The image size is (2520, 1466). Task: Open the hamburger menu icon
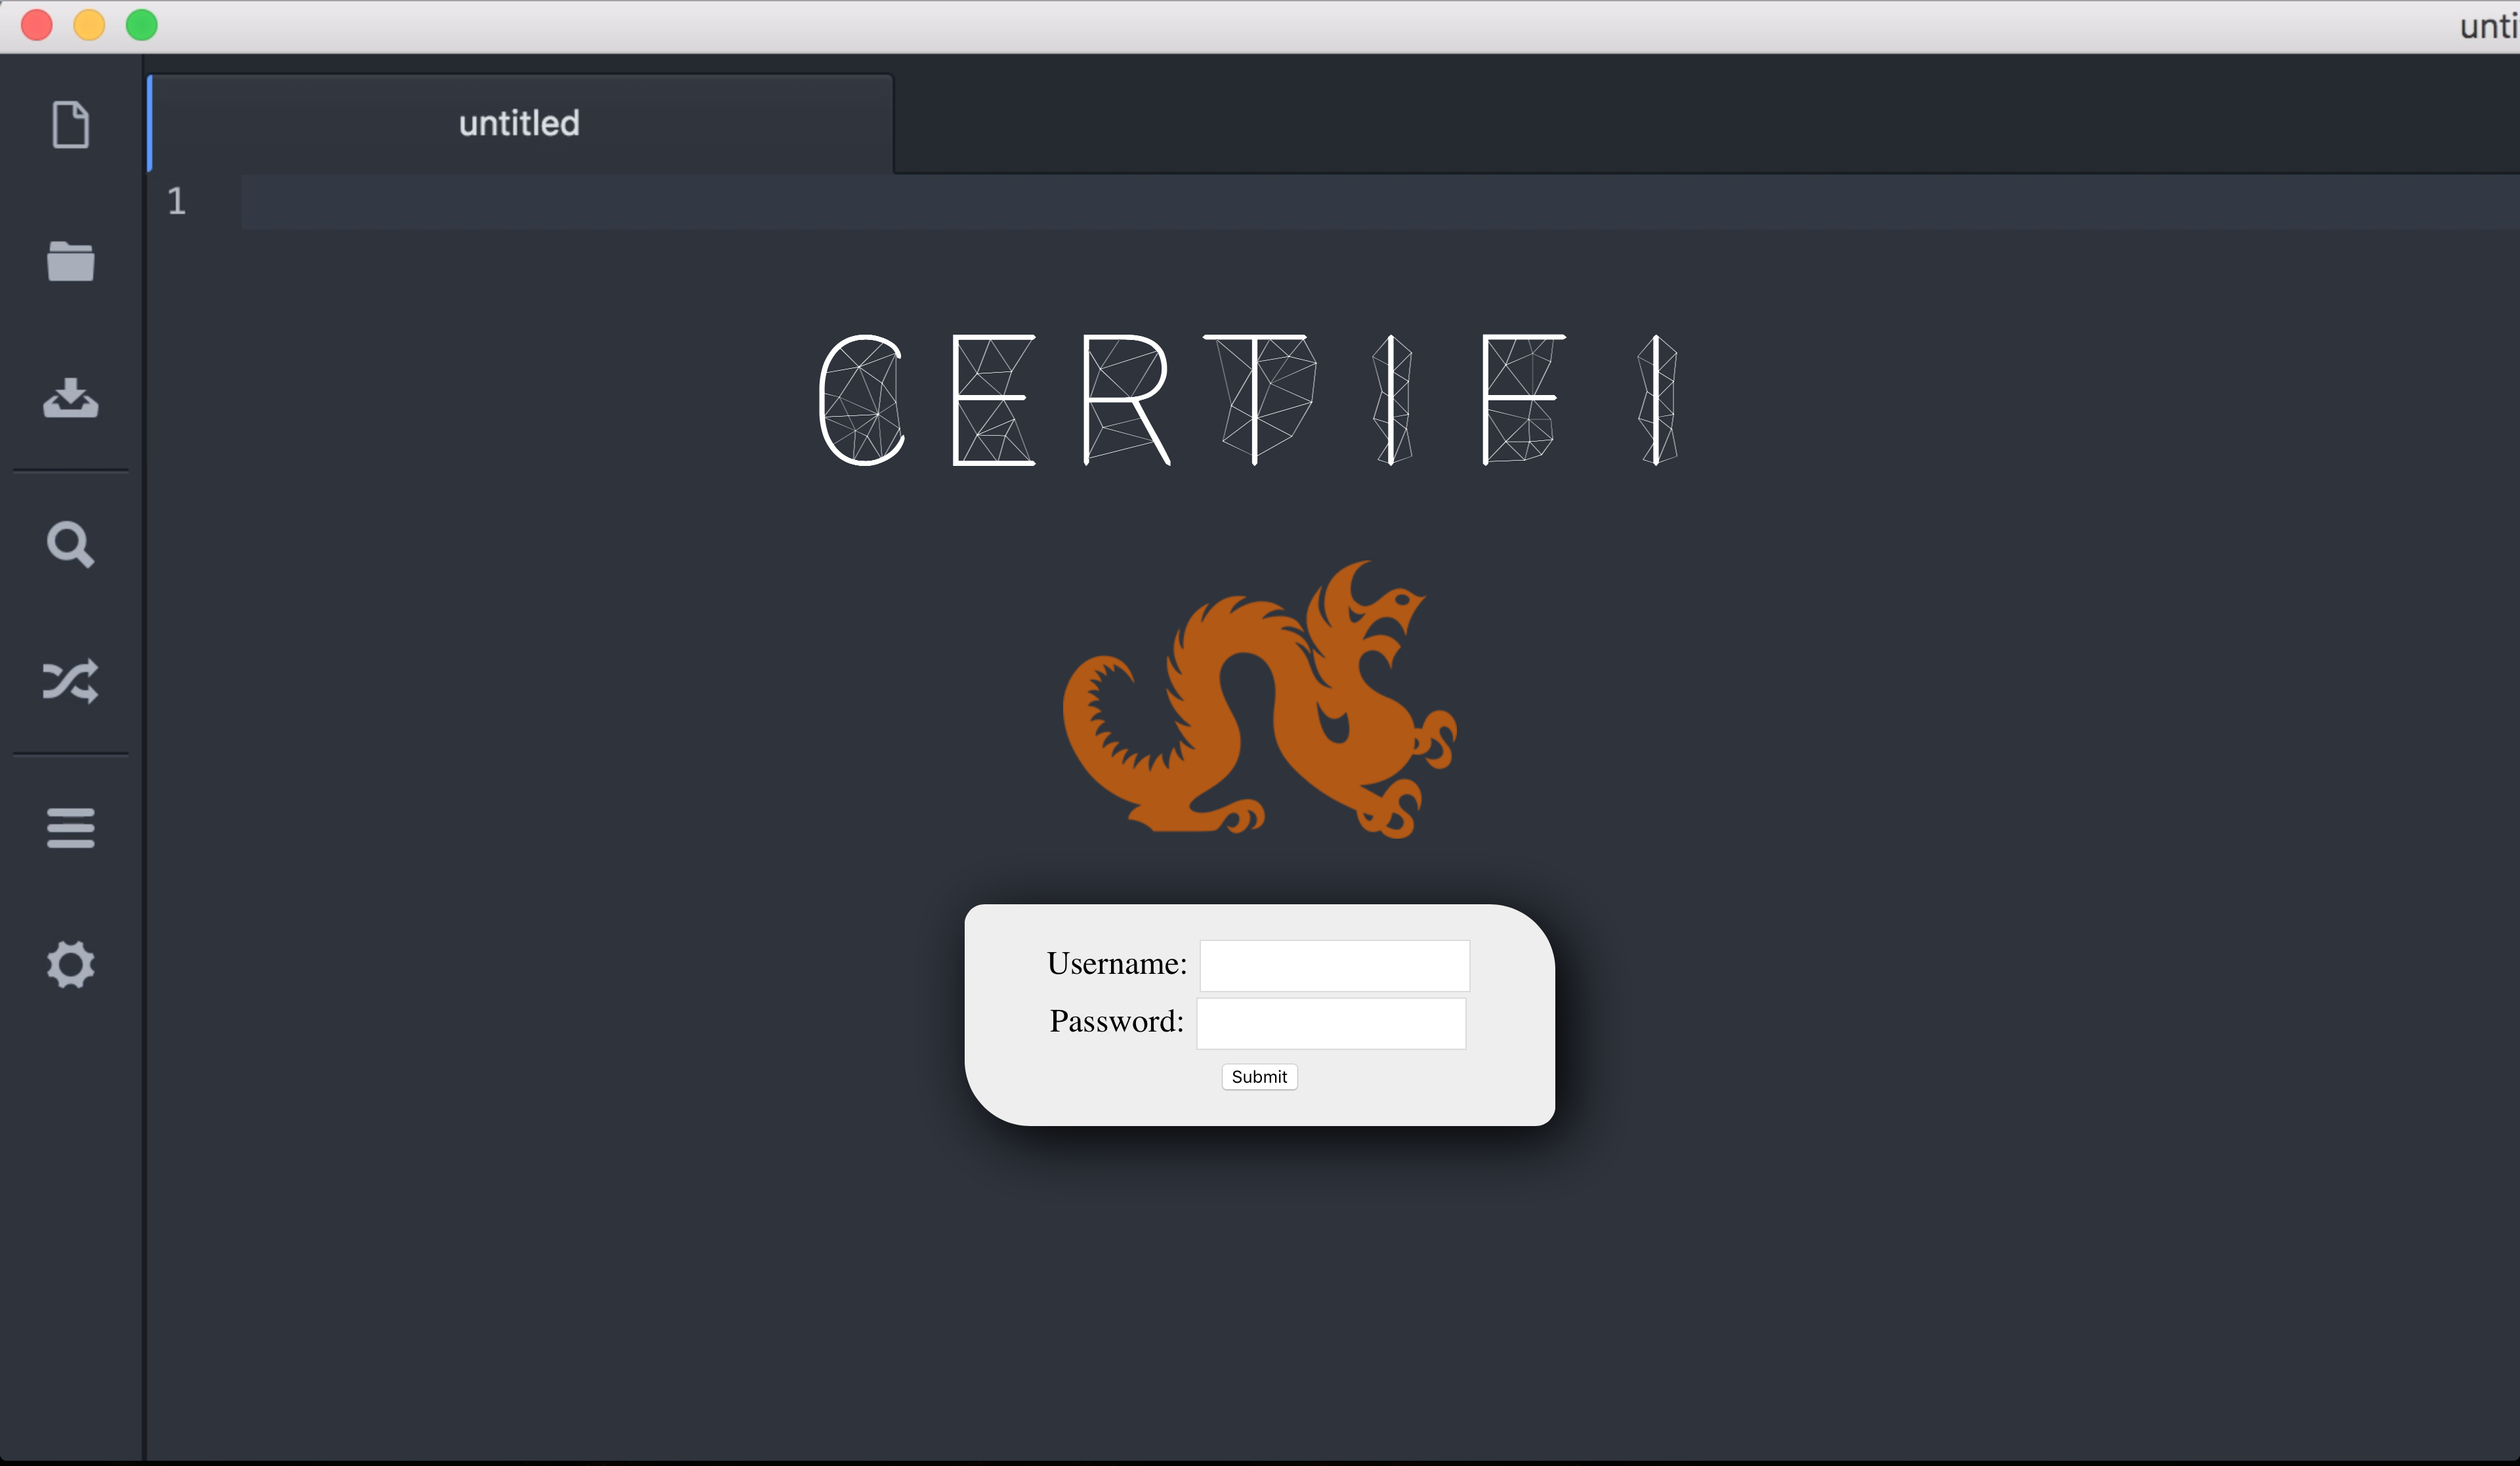coord(70,828)
